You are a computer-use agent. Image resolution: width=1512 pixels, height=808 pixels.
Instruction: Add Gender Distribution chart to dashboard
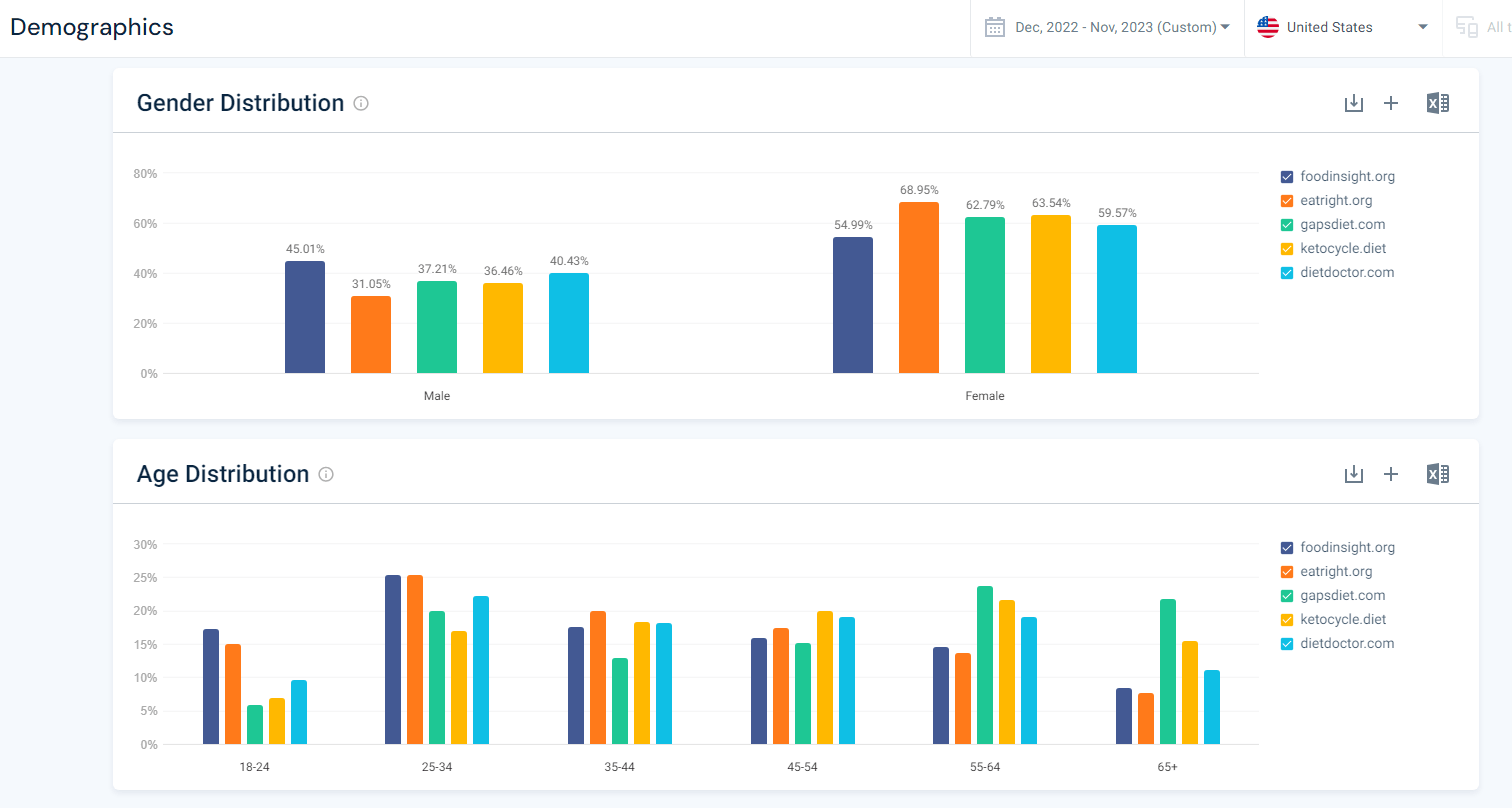pyautogui.click(x=1391, y=103)
